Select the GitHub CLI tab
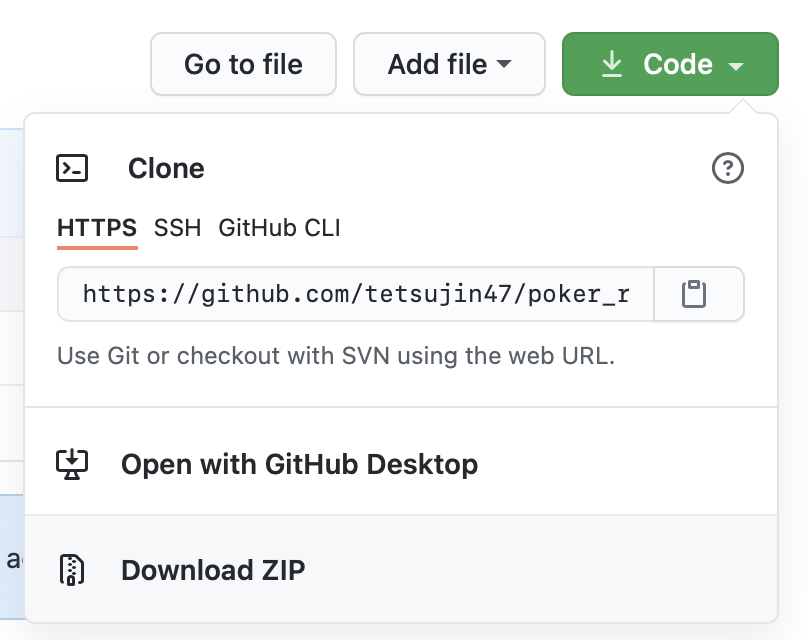 click(x=279, y=228)
